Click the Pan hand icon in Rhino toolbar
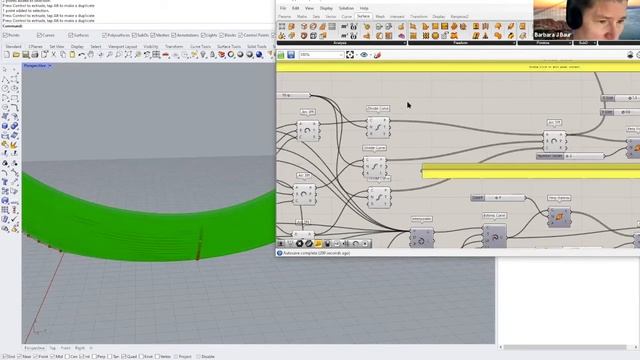This screenshot has width=640, height=360. [91, 55]
